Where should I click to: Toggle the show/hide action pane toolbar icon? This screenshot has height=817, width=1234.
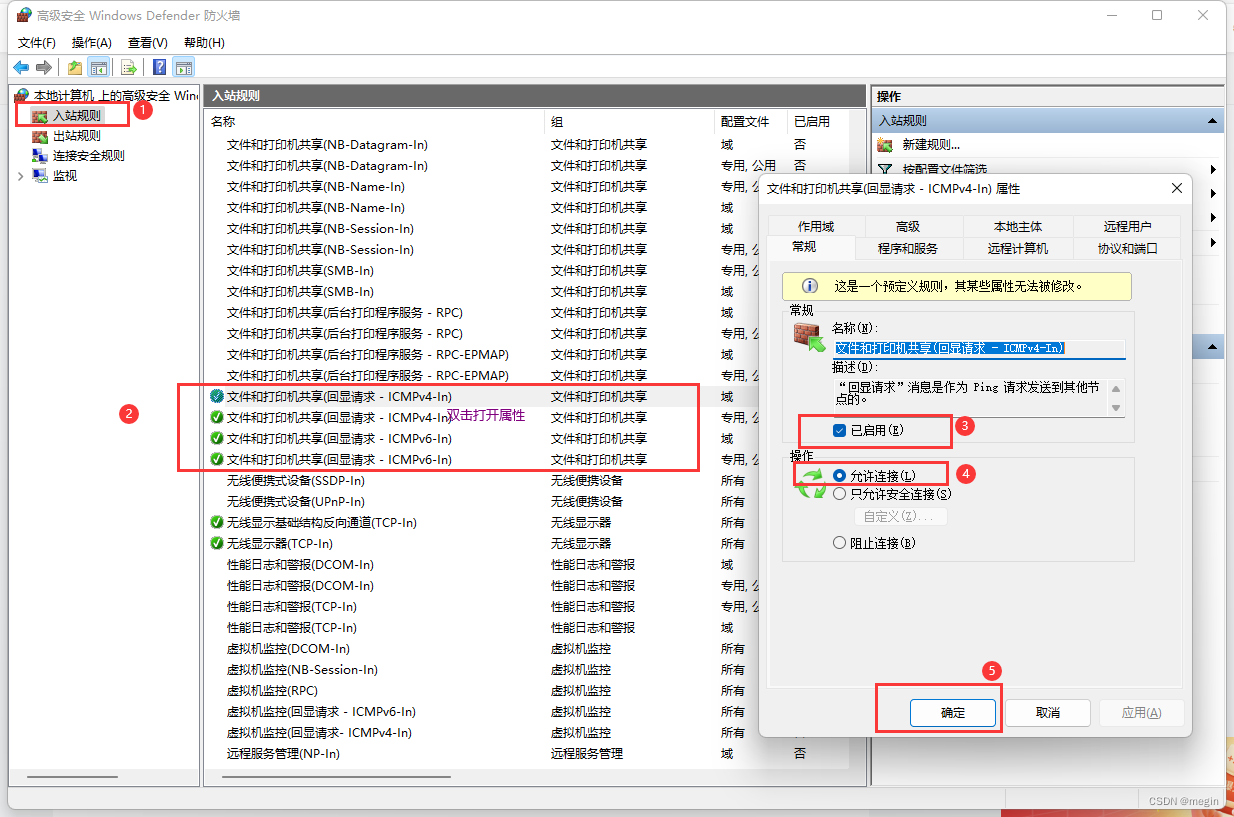[x=183, y=68]
